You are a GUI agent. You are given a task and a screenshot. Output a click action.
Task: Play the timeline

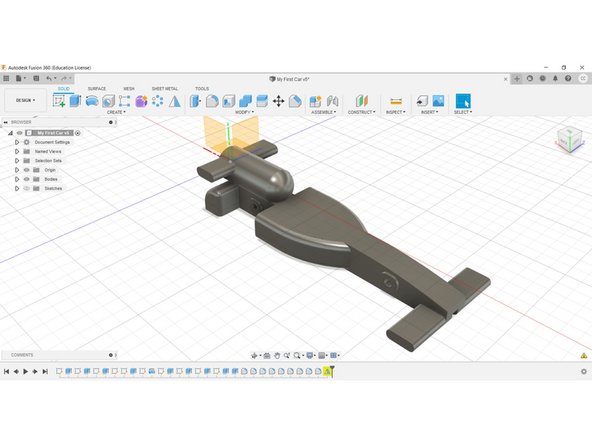[25, 372]
